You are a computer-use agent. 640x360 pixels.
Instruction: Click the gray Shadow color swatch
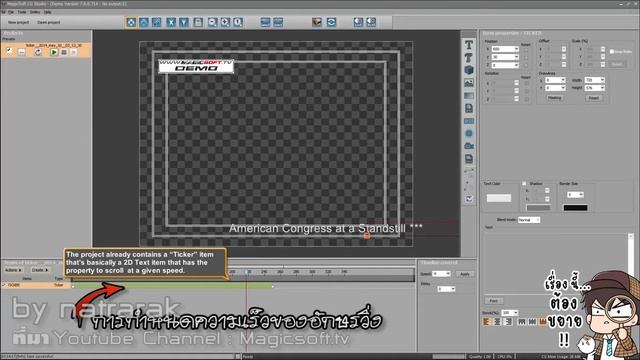538,208
